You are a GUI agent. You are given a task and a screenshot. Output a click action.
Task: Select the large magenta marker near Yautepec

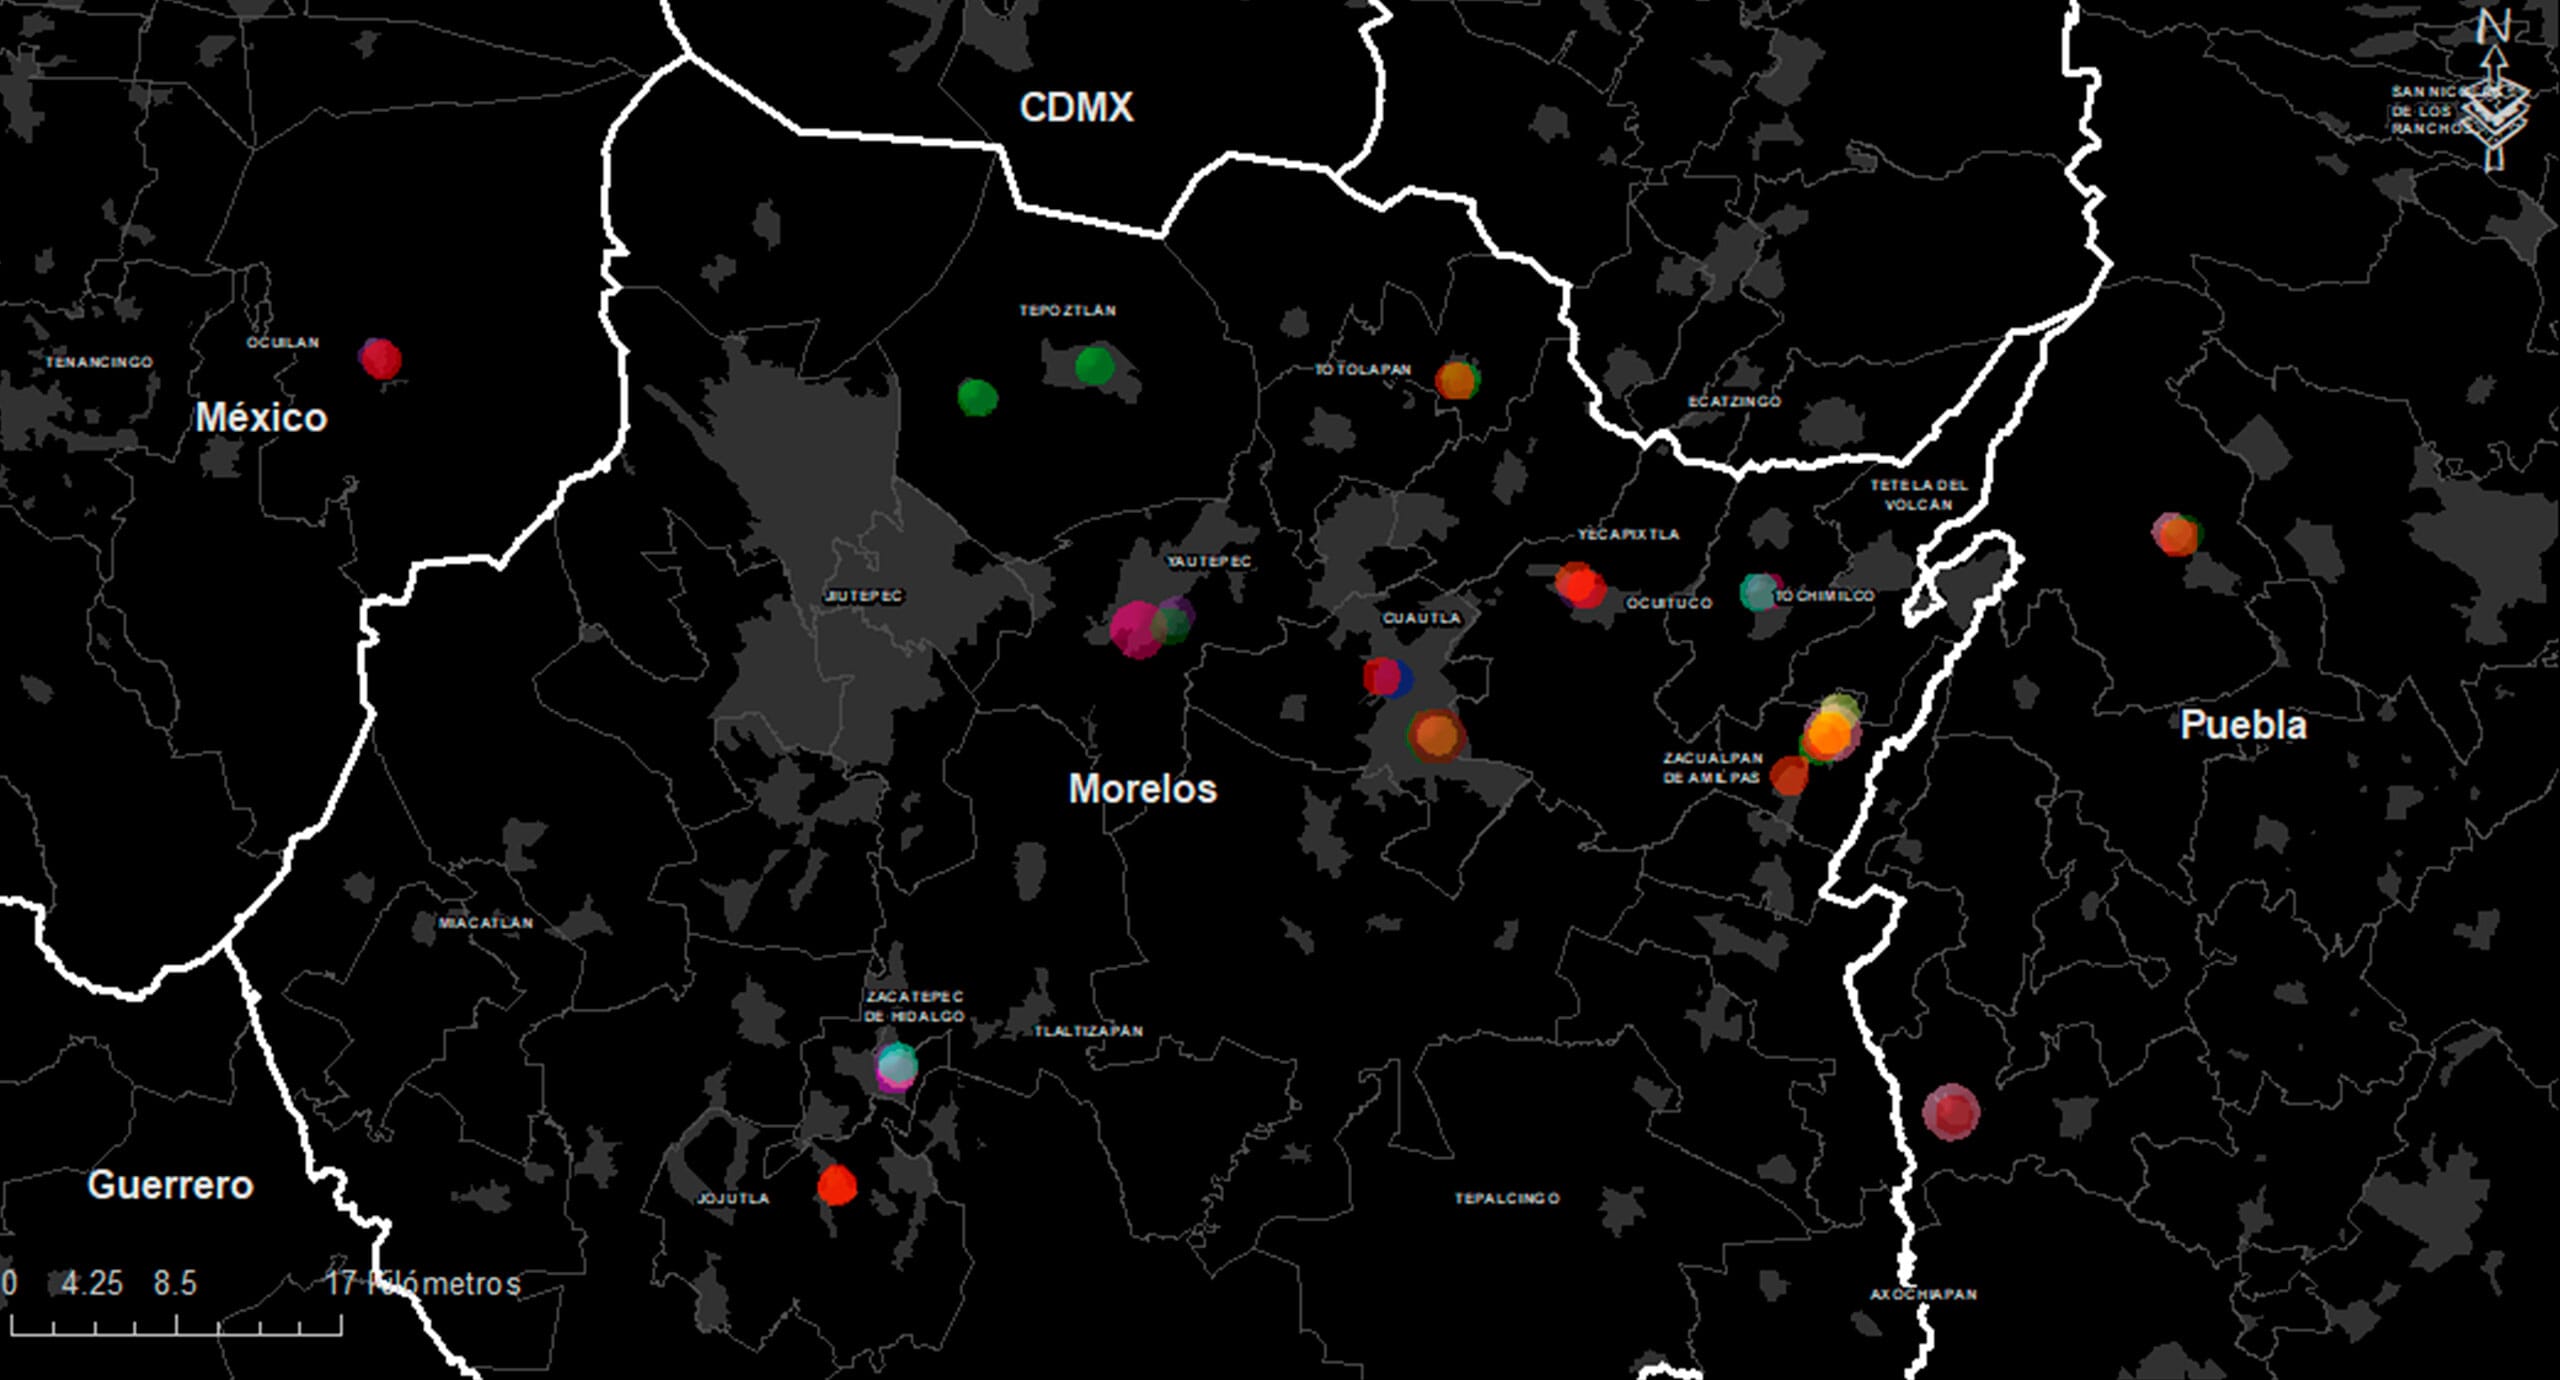1136,629
